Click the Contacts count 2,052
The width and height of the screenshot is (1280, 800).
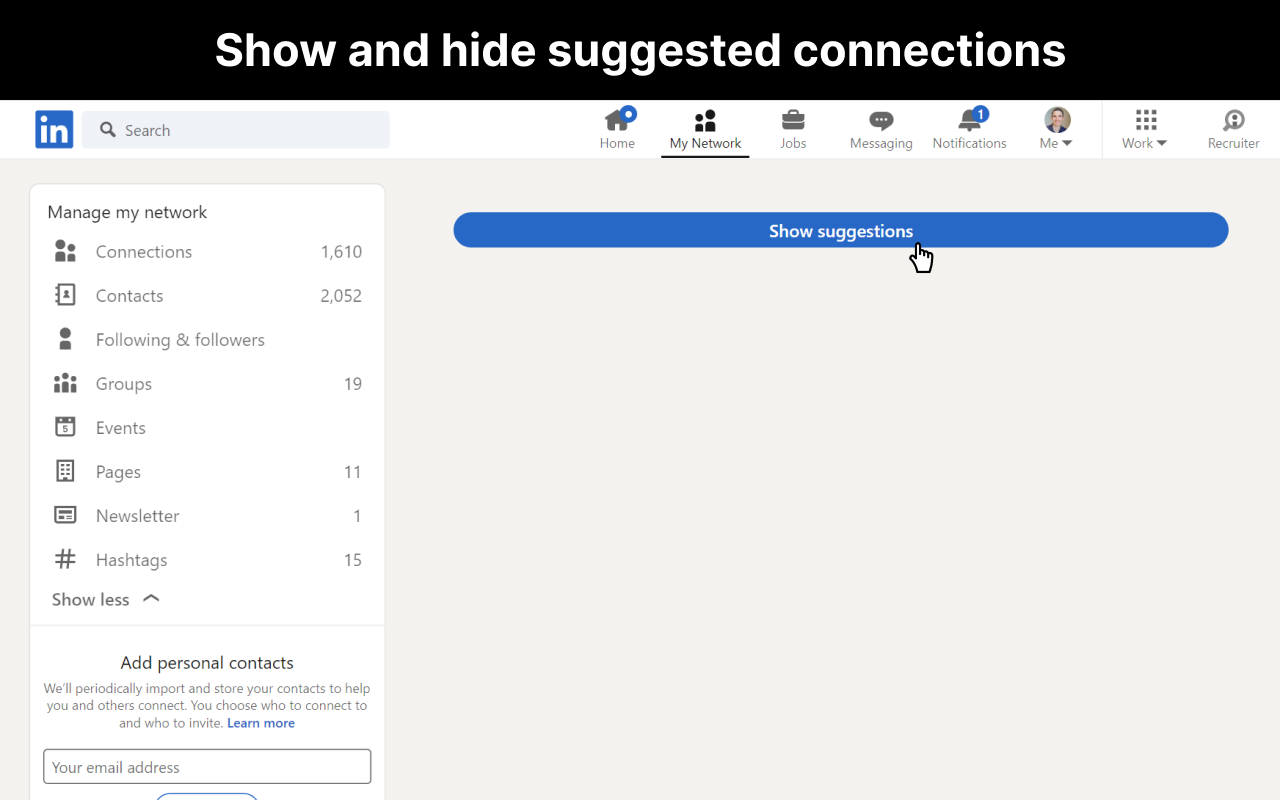341,295
